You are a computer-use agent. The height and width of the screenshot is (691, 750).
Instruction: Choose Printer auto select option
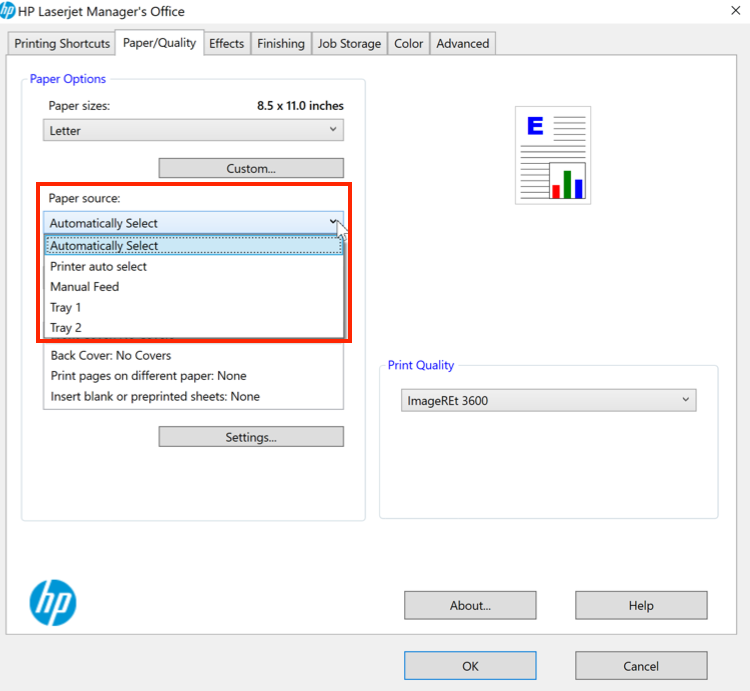(x=194, y=266)
